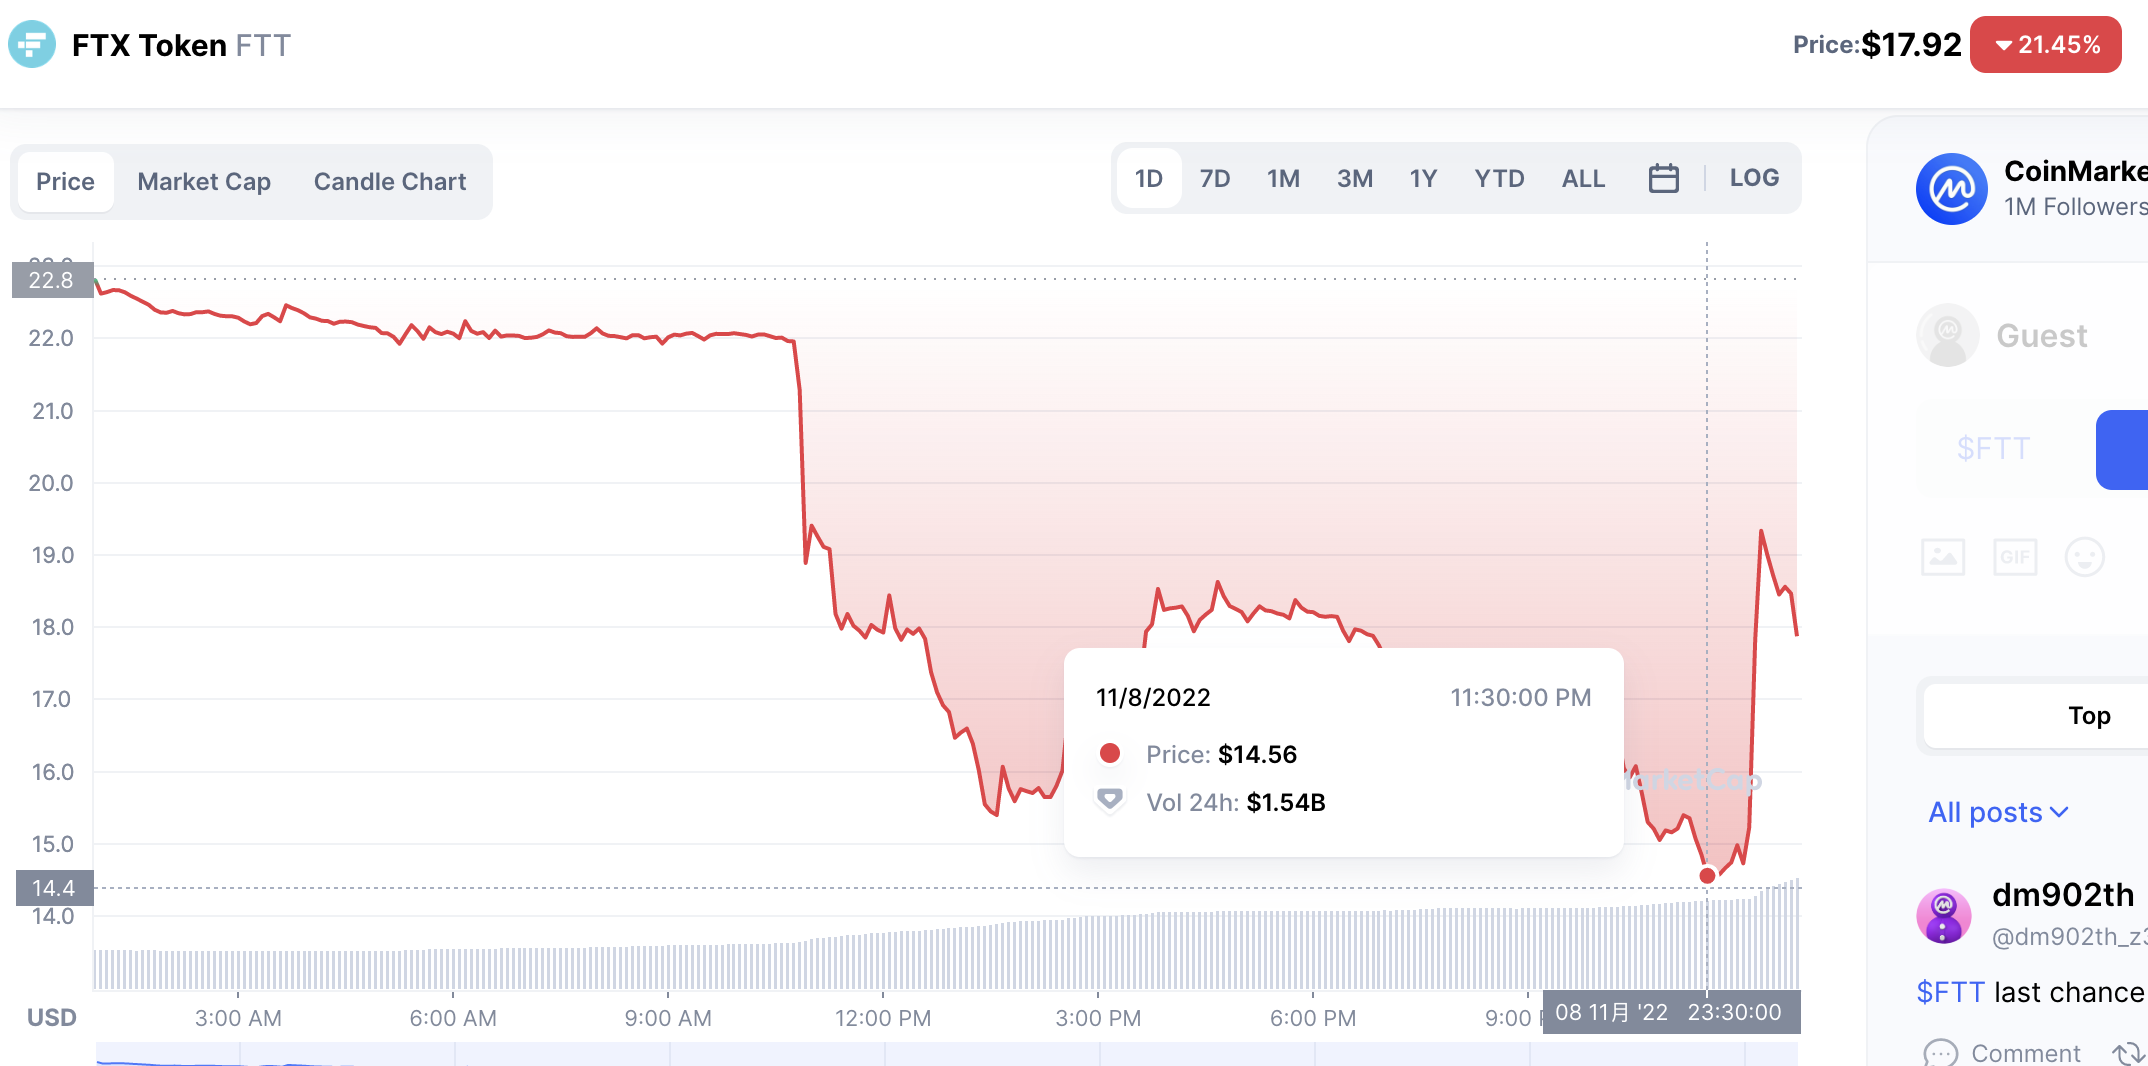
Task: Click the $FTT hashtag link
Action: coord(1950,992)
